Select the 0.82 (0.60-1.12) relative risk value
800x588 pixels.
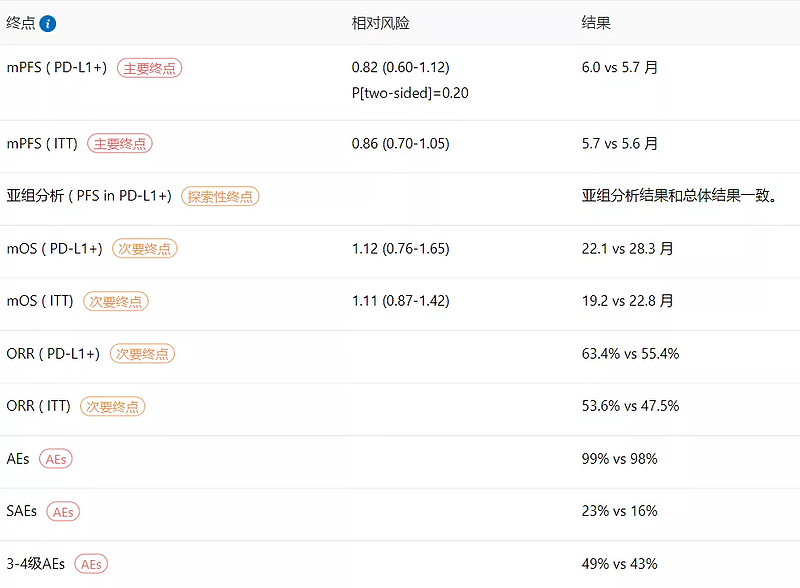[x=400, y=68]
